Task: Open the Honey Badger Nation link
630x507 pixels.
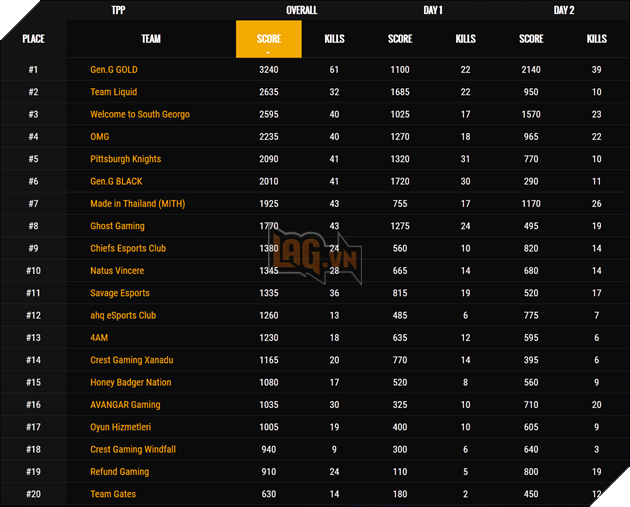Action: tap(131, 382)
